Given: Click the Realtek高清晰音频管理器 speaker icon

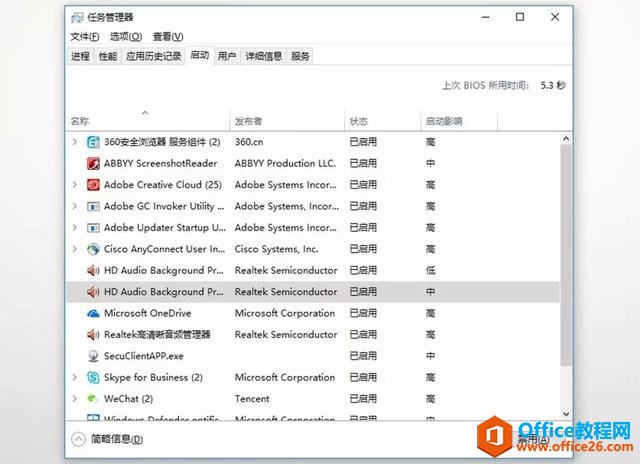Looking at the screenshot, I should pos(93,335).
